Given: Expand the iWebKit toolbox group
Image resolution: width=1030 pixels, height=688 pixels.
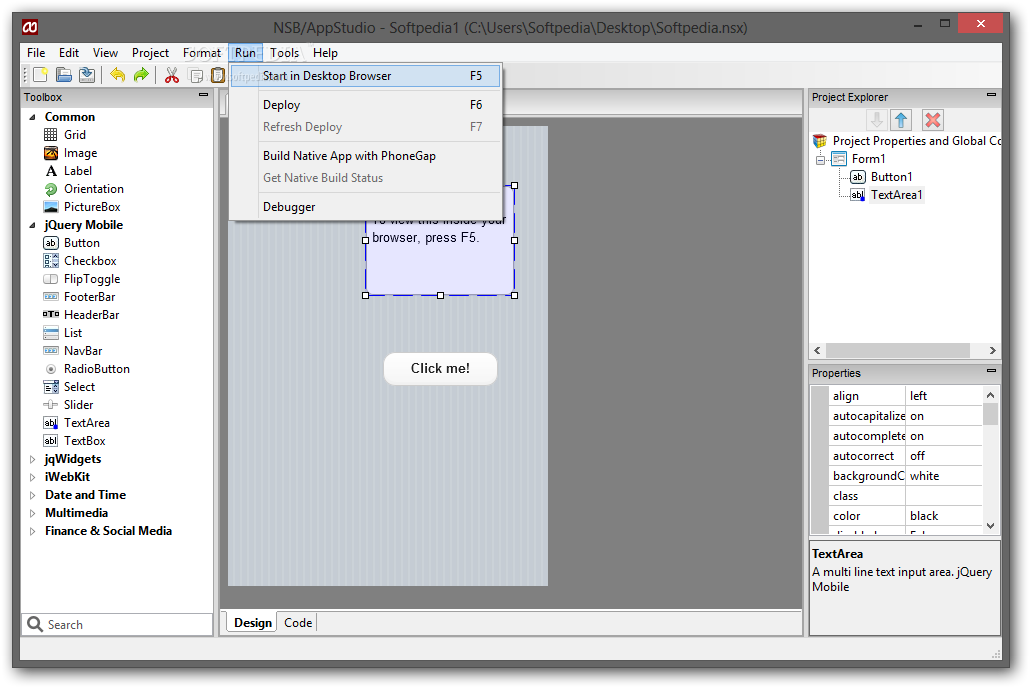Looking at the screenshot, I should coord(32,477).
